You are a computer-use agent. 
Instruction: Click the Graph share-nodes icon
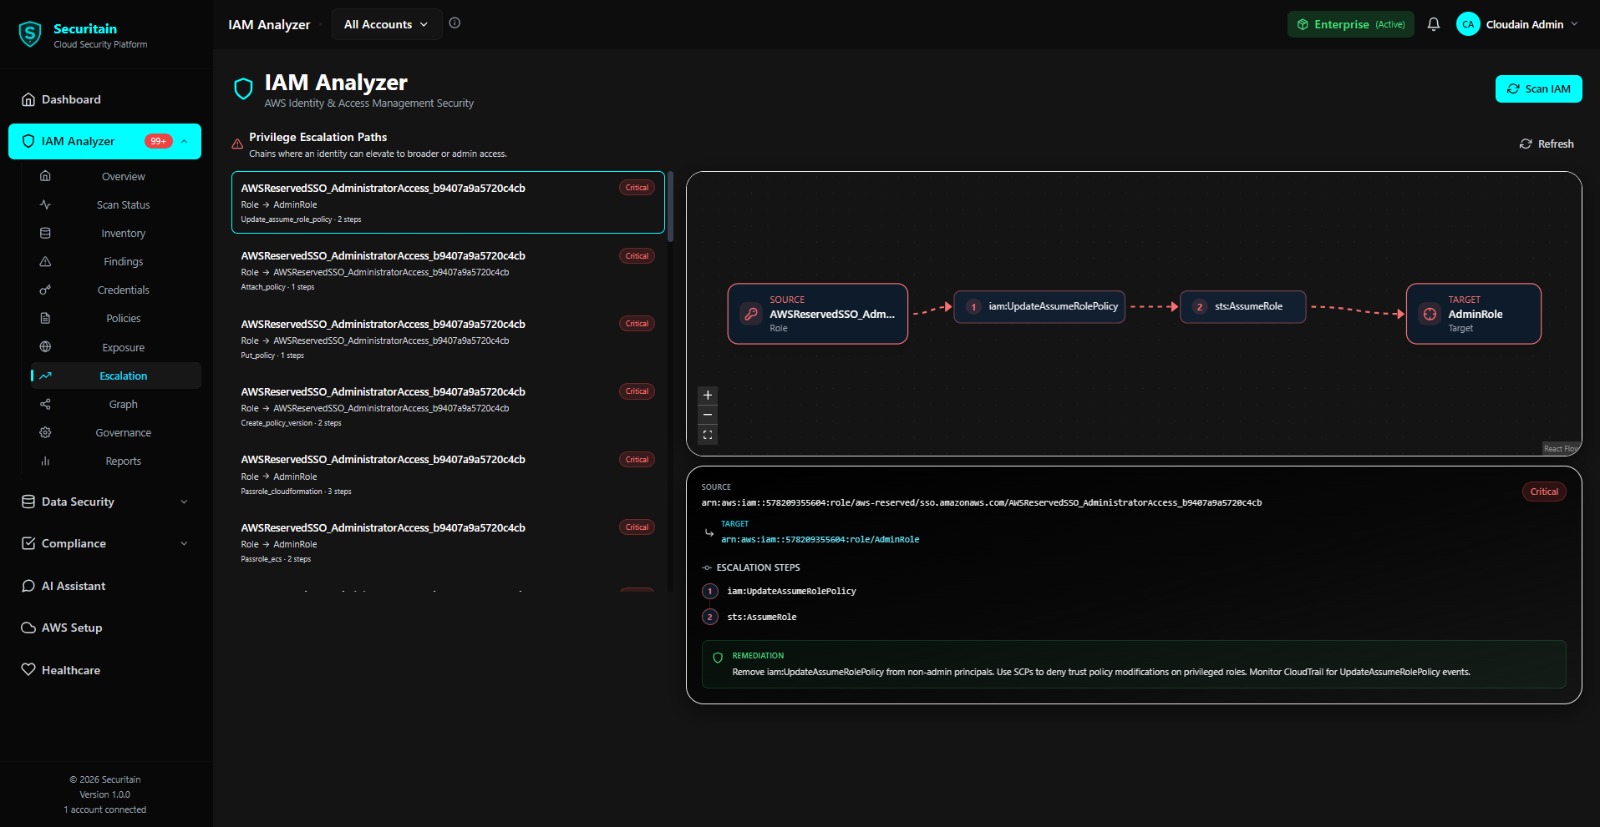pos(45,404)
